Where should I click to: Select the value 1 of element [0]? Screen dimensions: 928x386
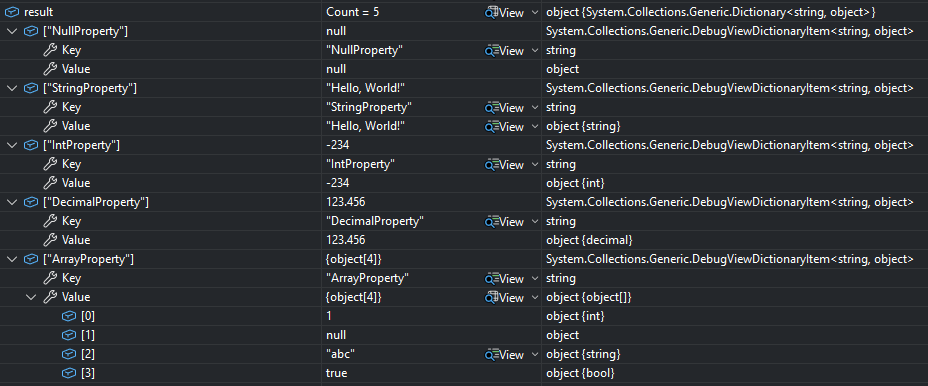coord(329,316)
